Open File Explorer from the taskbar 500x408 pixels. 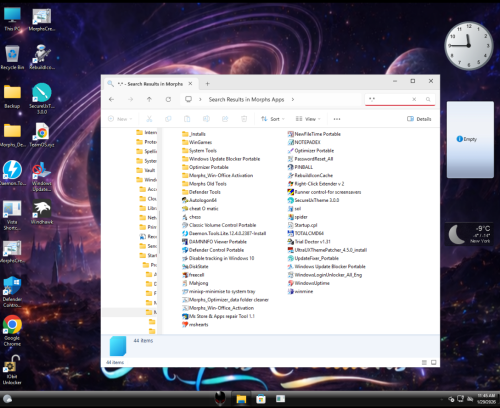coord(241,399)
